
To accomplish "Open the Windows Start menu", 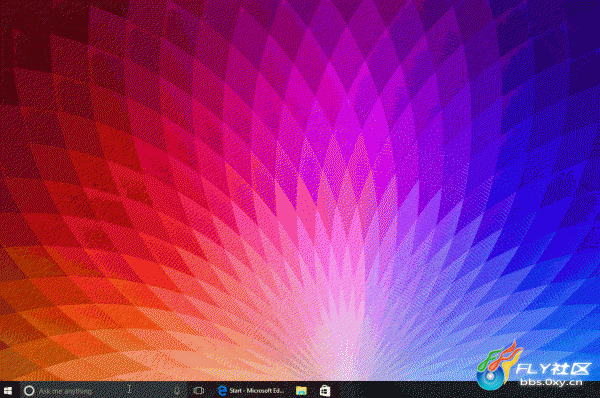I will 8,391.
